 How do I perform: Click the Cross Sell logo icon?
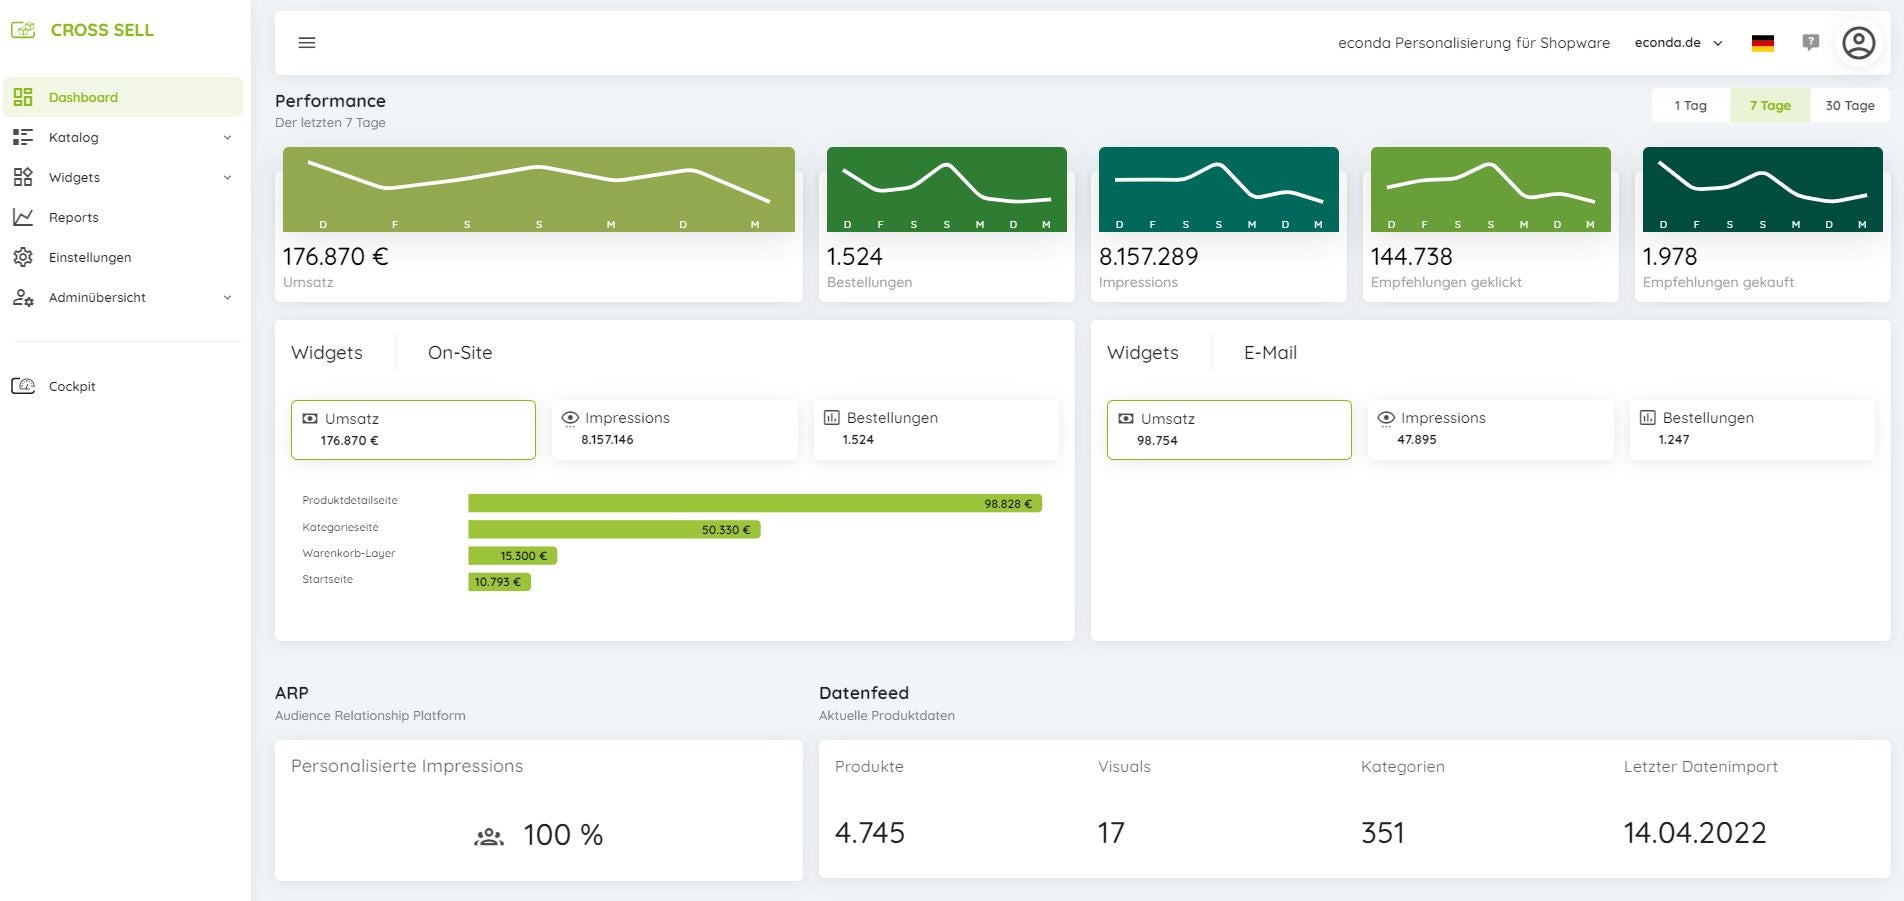coord(23,30)
